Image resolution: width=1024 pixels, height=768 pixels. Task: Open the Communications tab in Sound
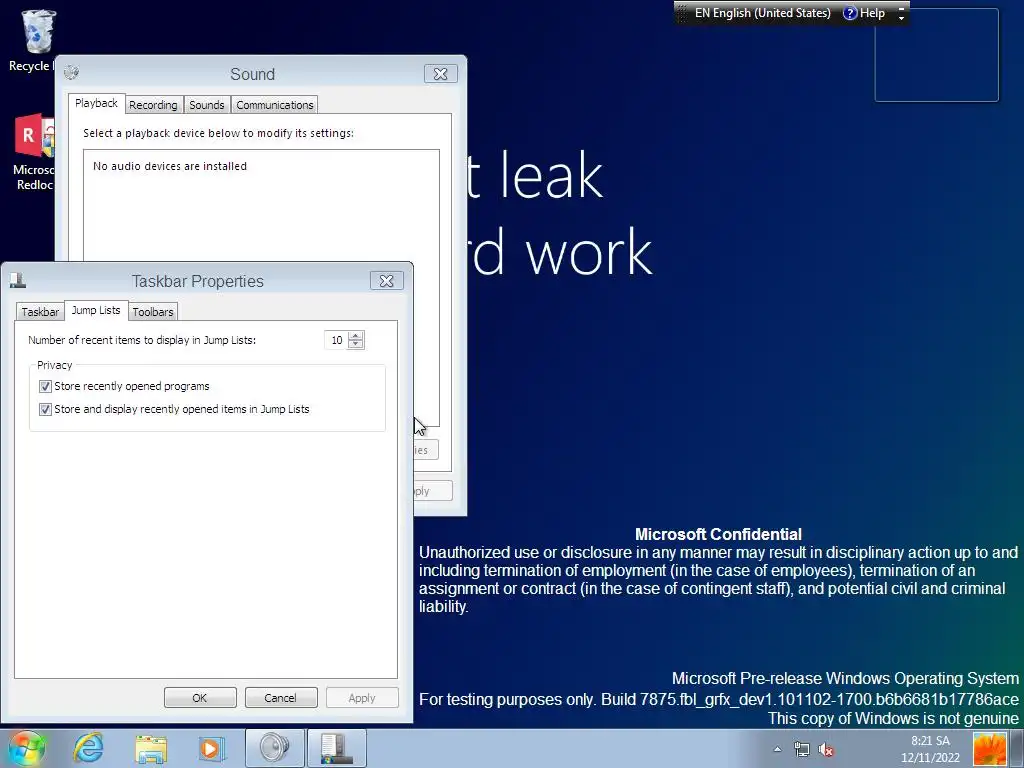pyautogui.click(x=274, y=104)
